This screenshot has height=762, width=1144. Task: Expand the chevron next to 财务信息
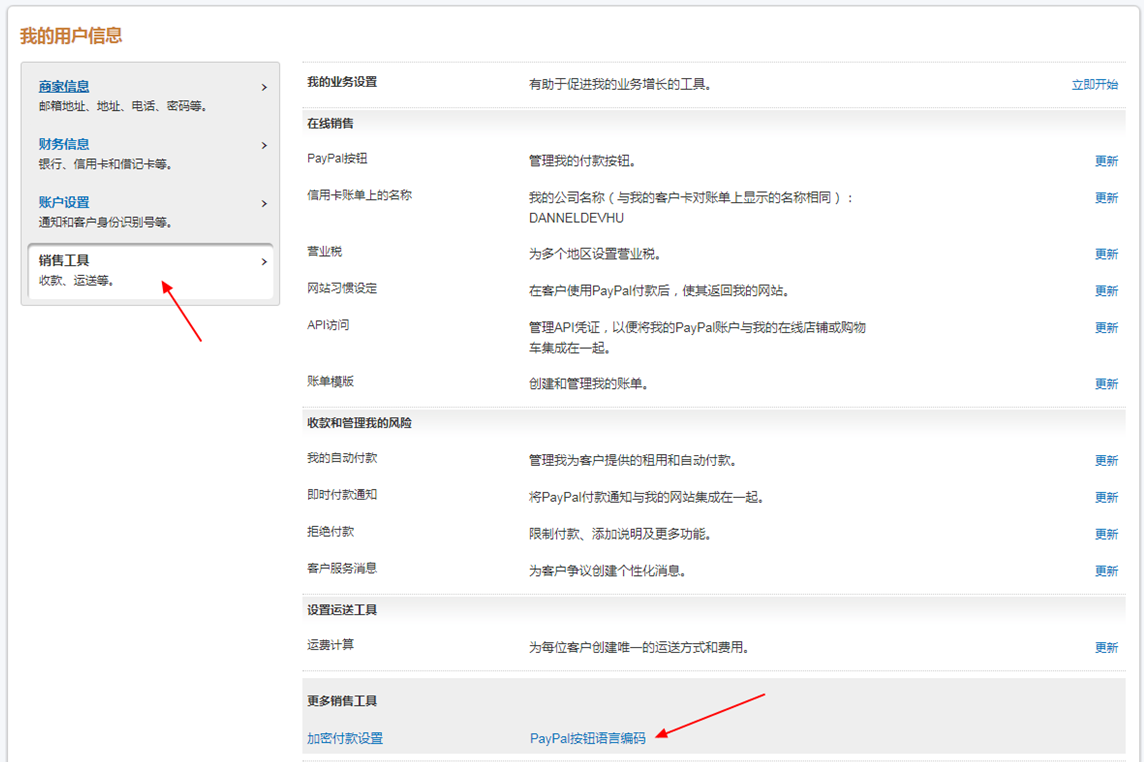point(264,146)
